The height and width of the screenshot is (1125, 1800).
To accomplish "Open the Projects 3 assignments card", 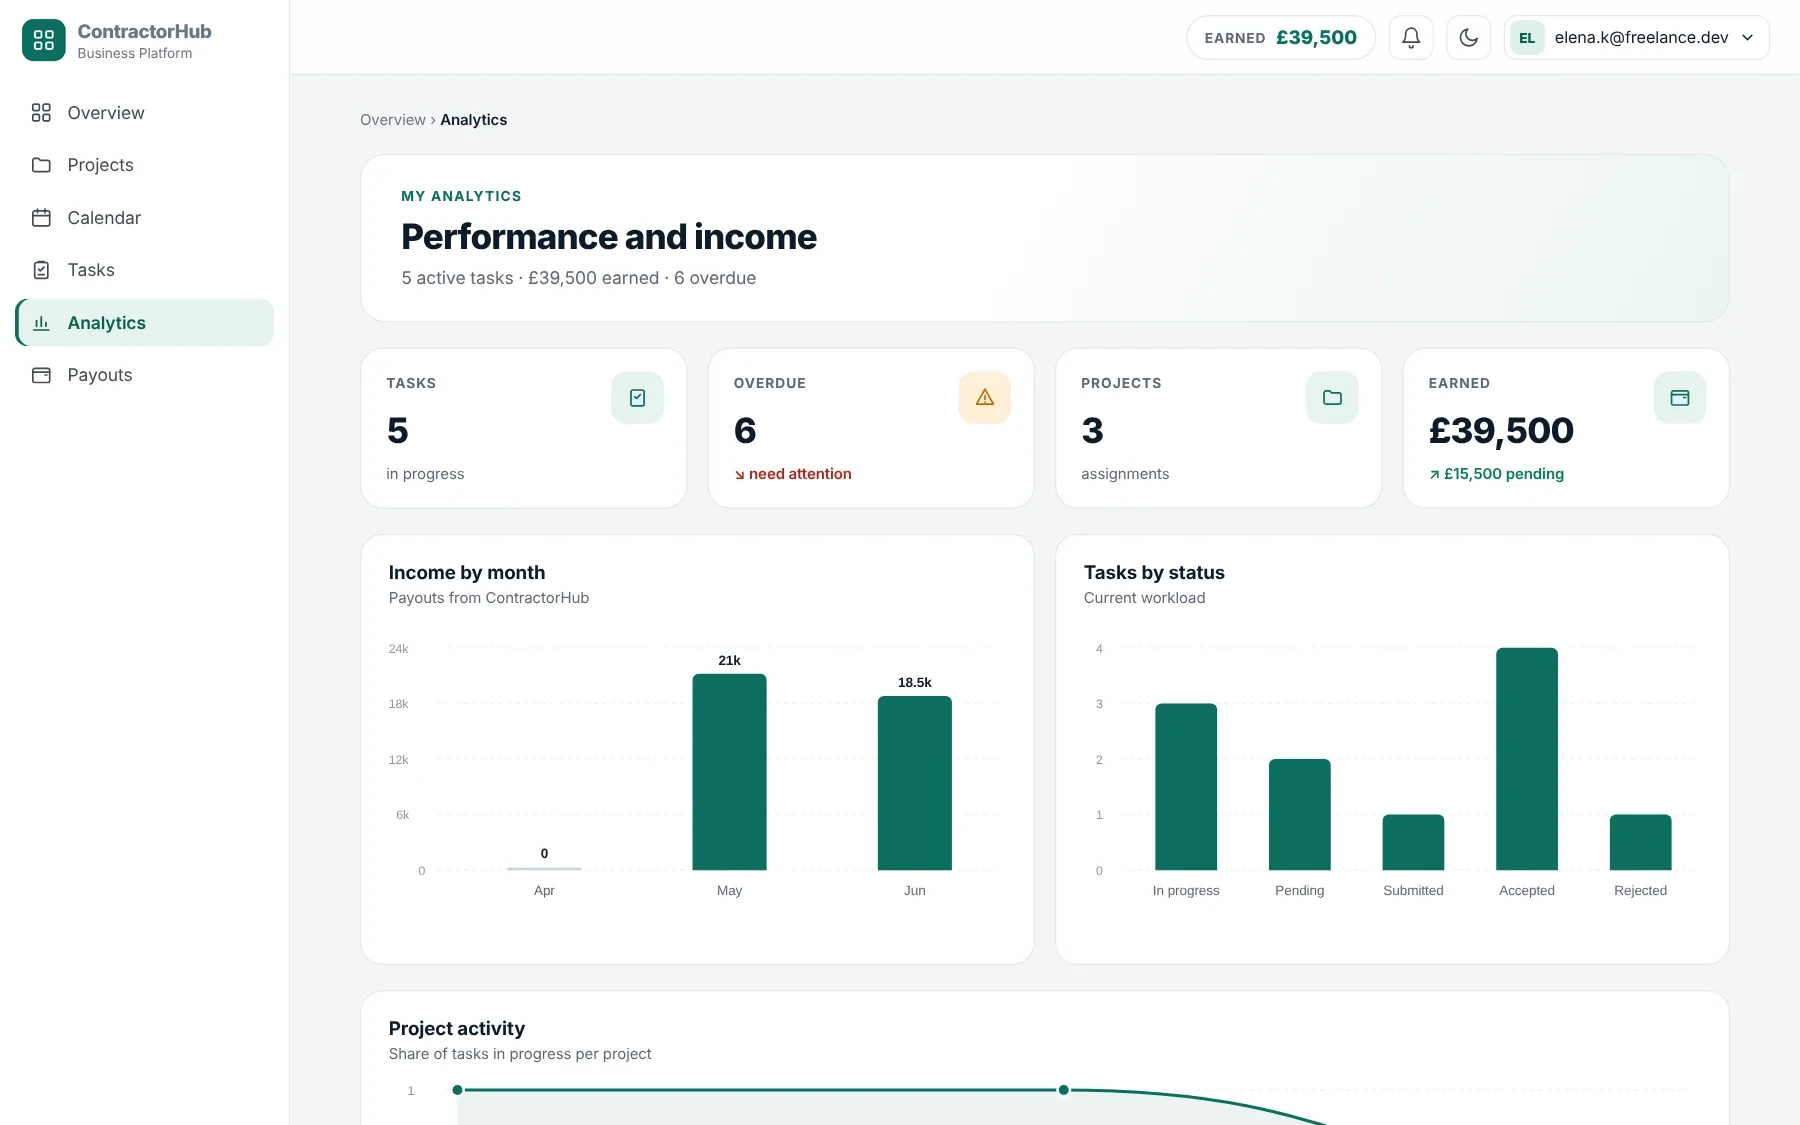I will (x=1218, y=428).
